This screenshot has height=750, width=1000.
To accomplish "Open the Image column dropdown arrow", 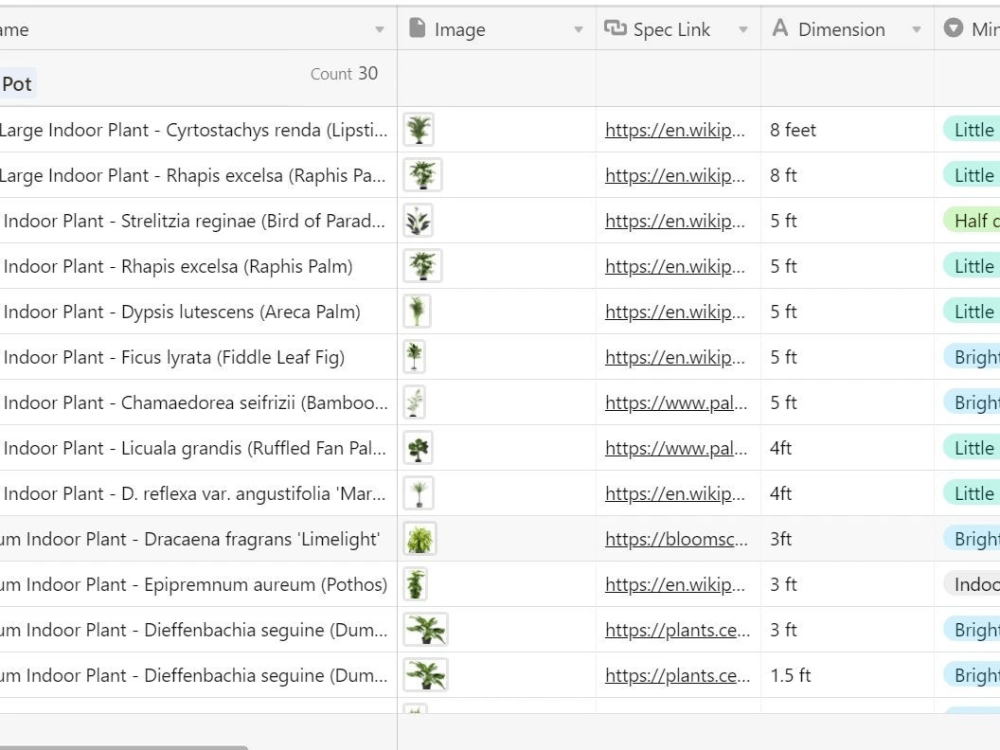I will coord(578,29).
